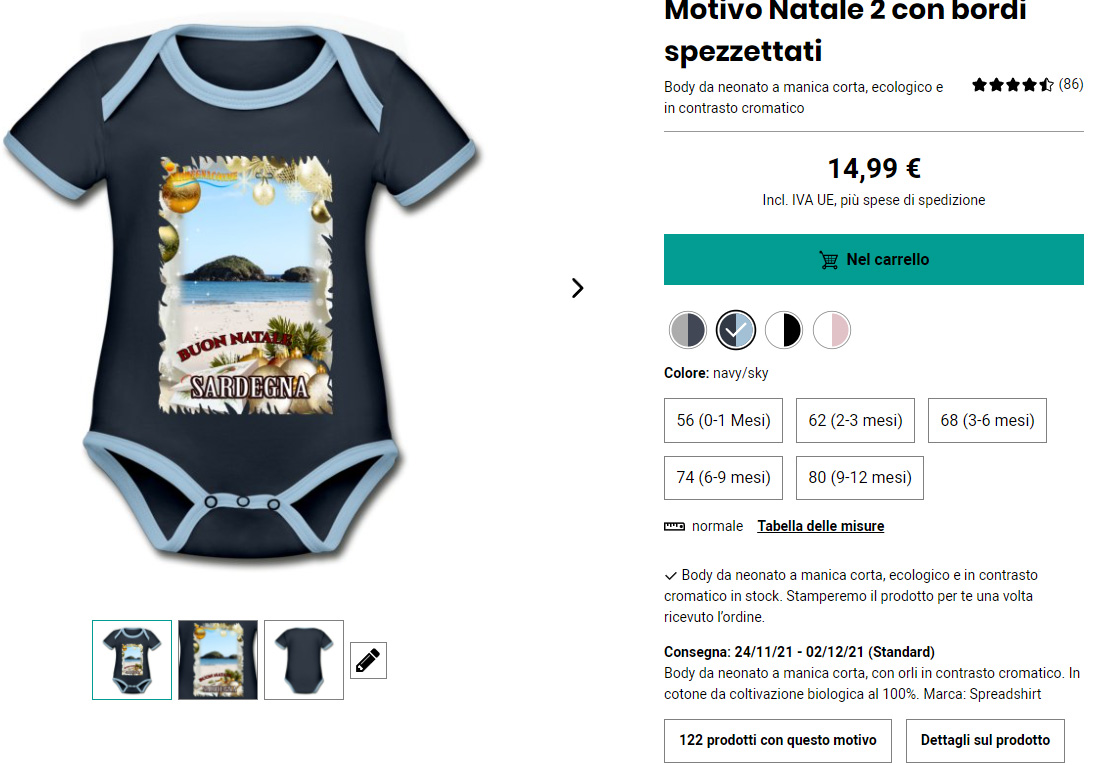Go to next product image arrow

tap(577, 288)
